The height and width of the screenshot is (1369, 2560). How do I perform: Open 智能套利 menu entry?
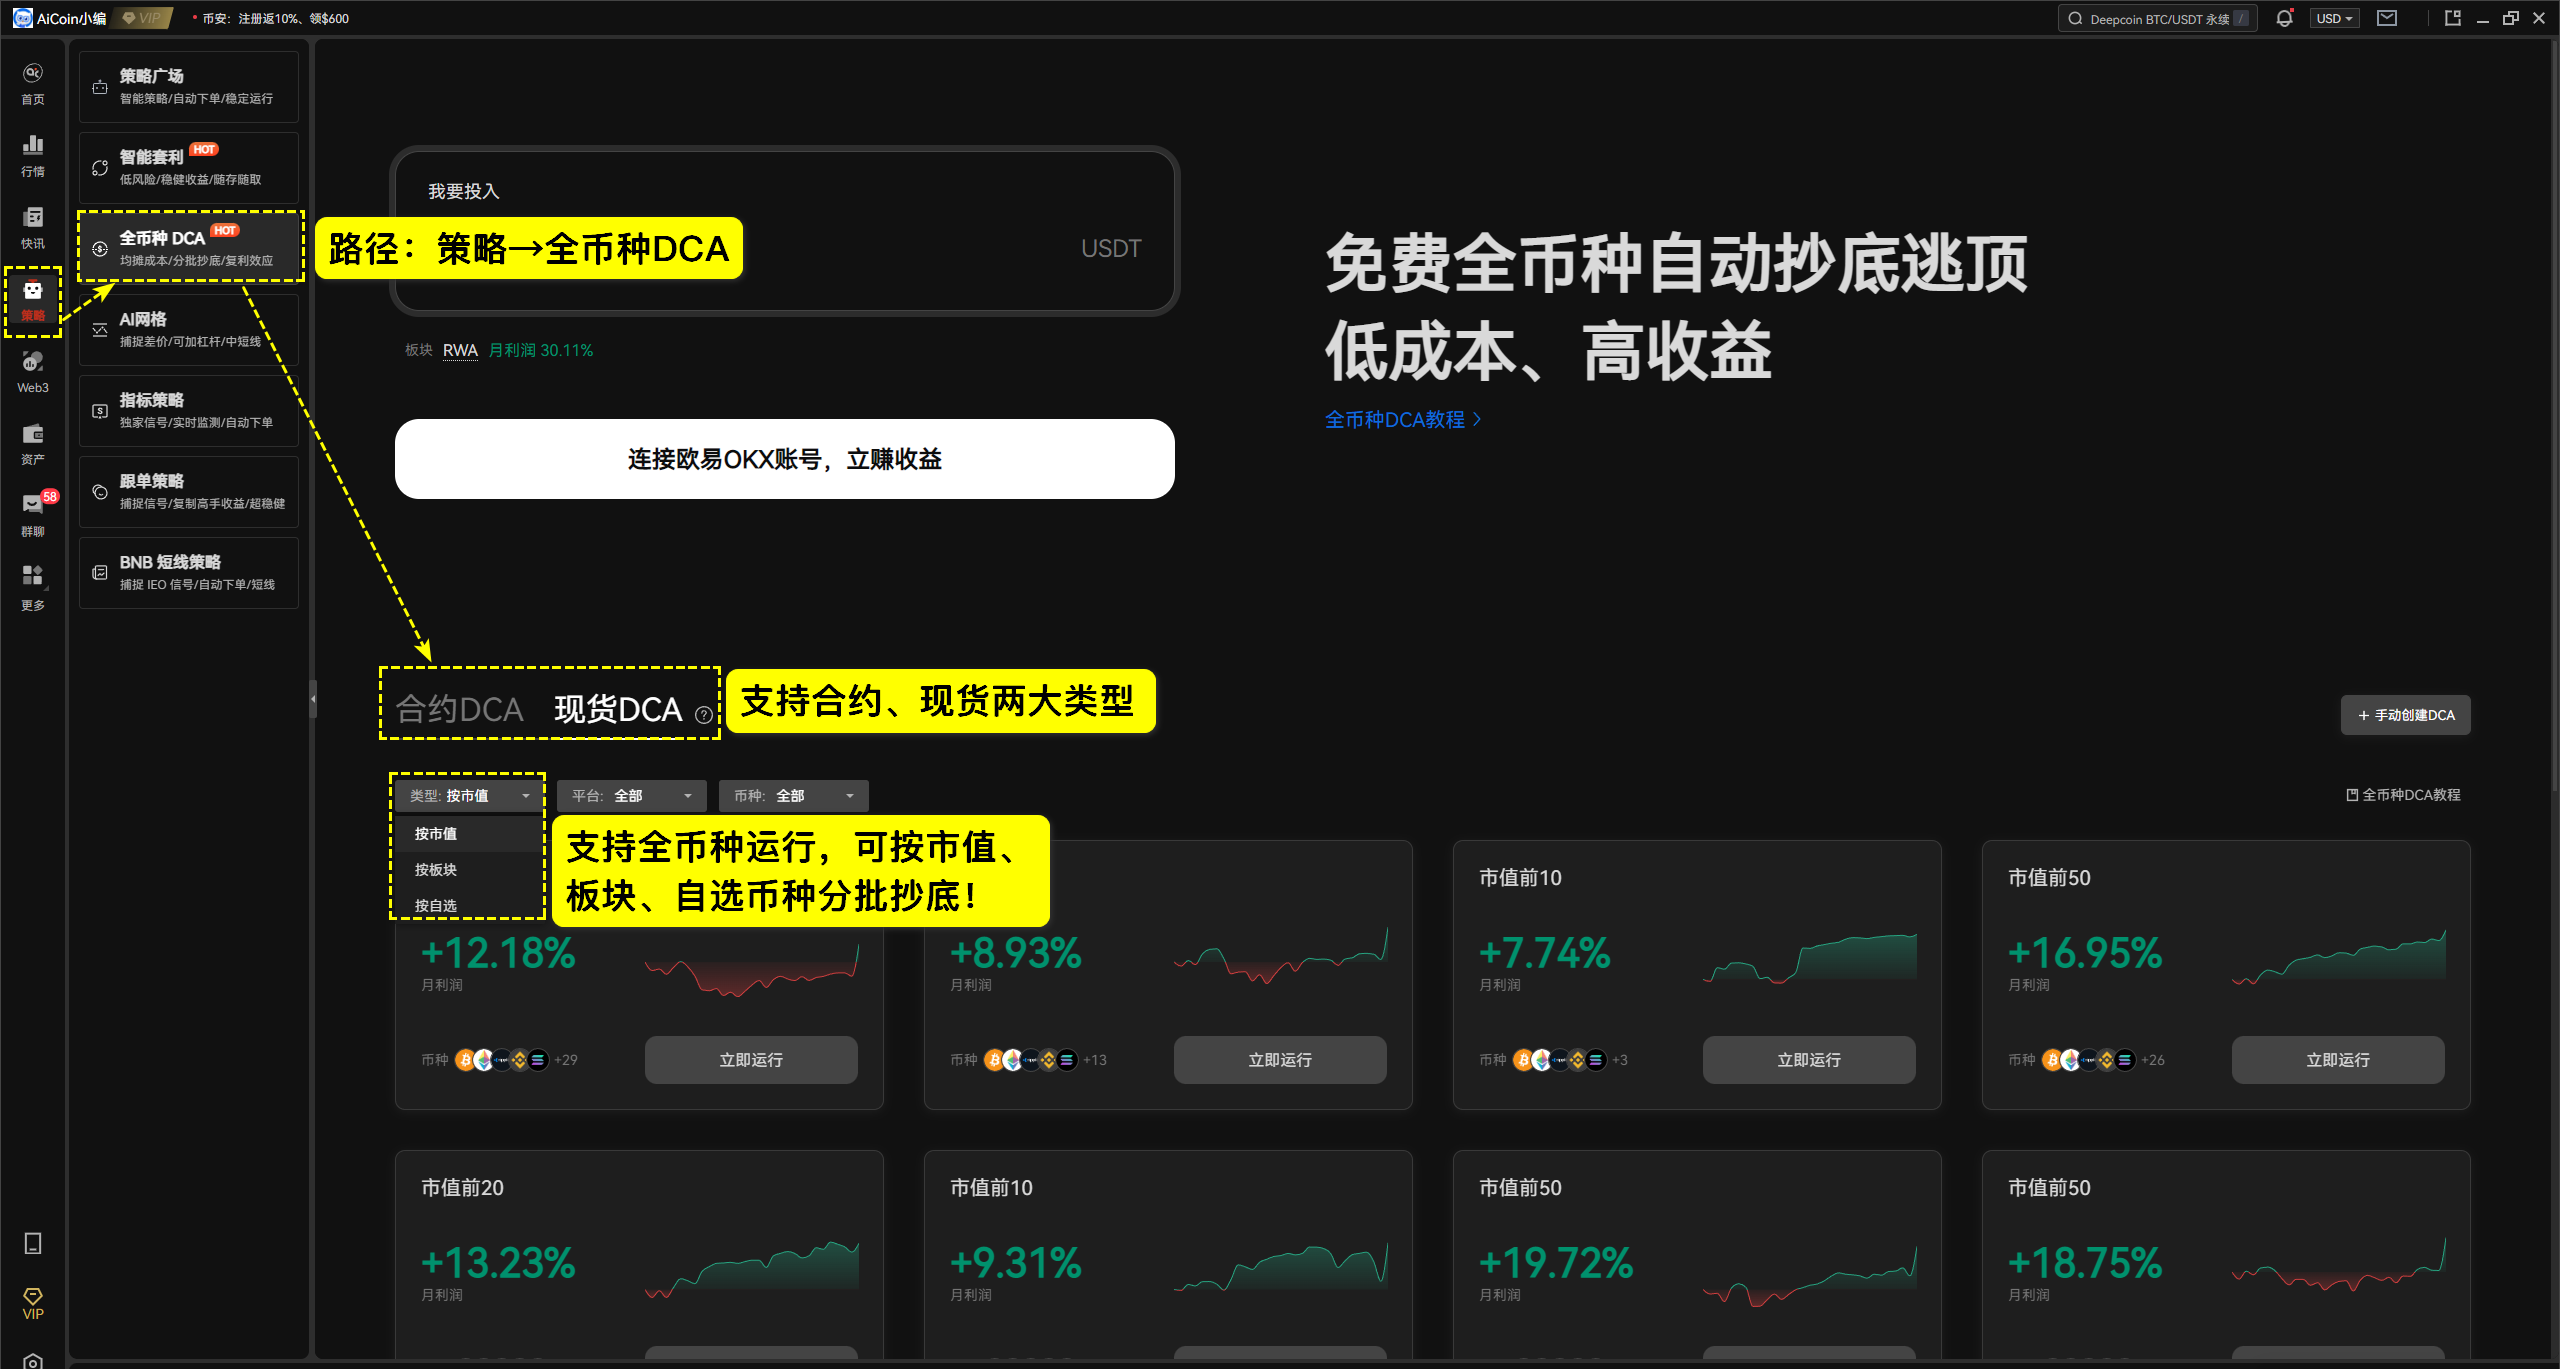coord(189,168)
